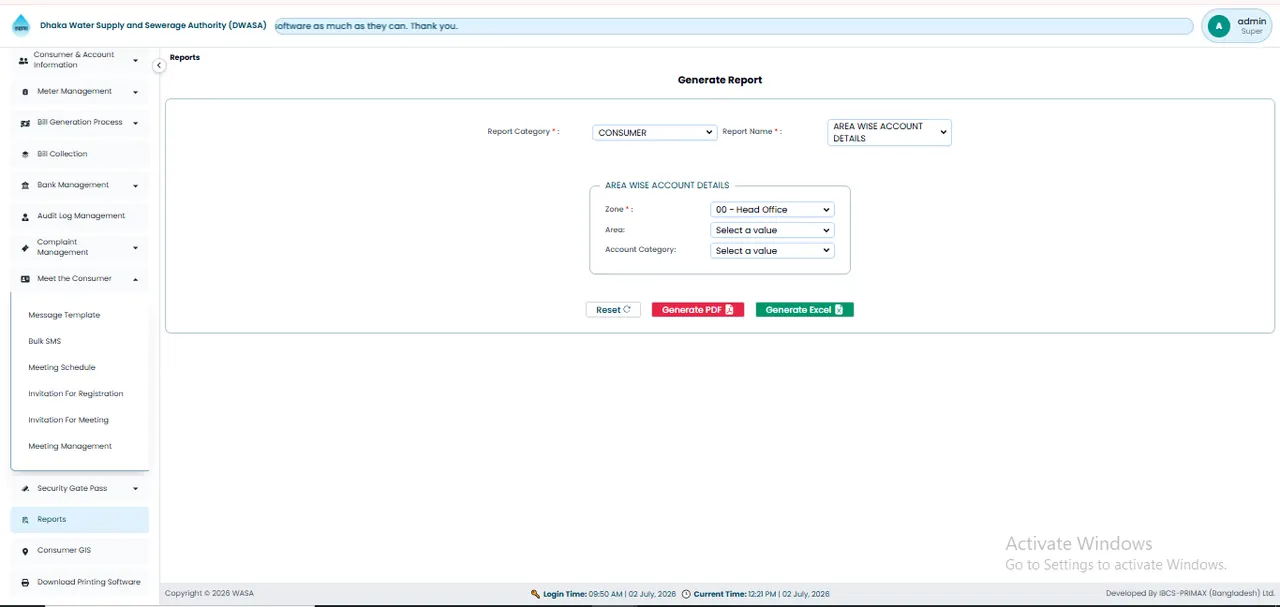Click the Developed By IBCS-PRIMAX footer text

[x=1190, y=594]
